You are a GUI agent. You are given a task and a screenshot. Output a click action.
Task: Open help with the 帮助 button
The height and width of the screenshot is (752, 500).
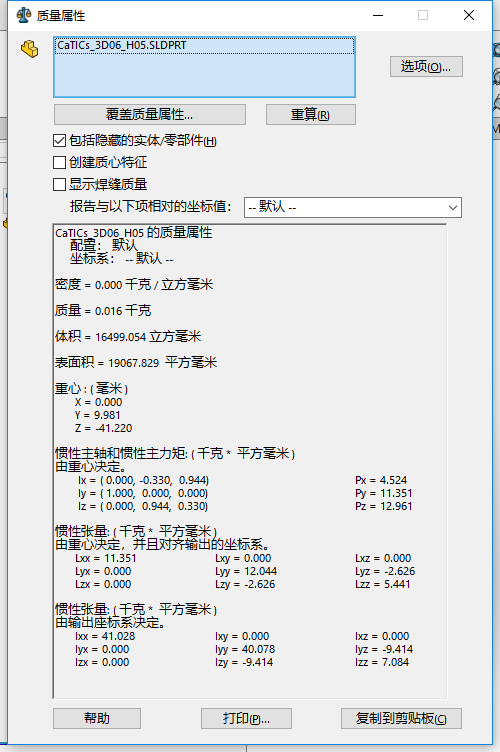pyautogui.click(x=97, y=718)
